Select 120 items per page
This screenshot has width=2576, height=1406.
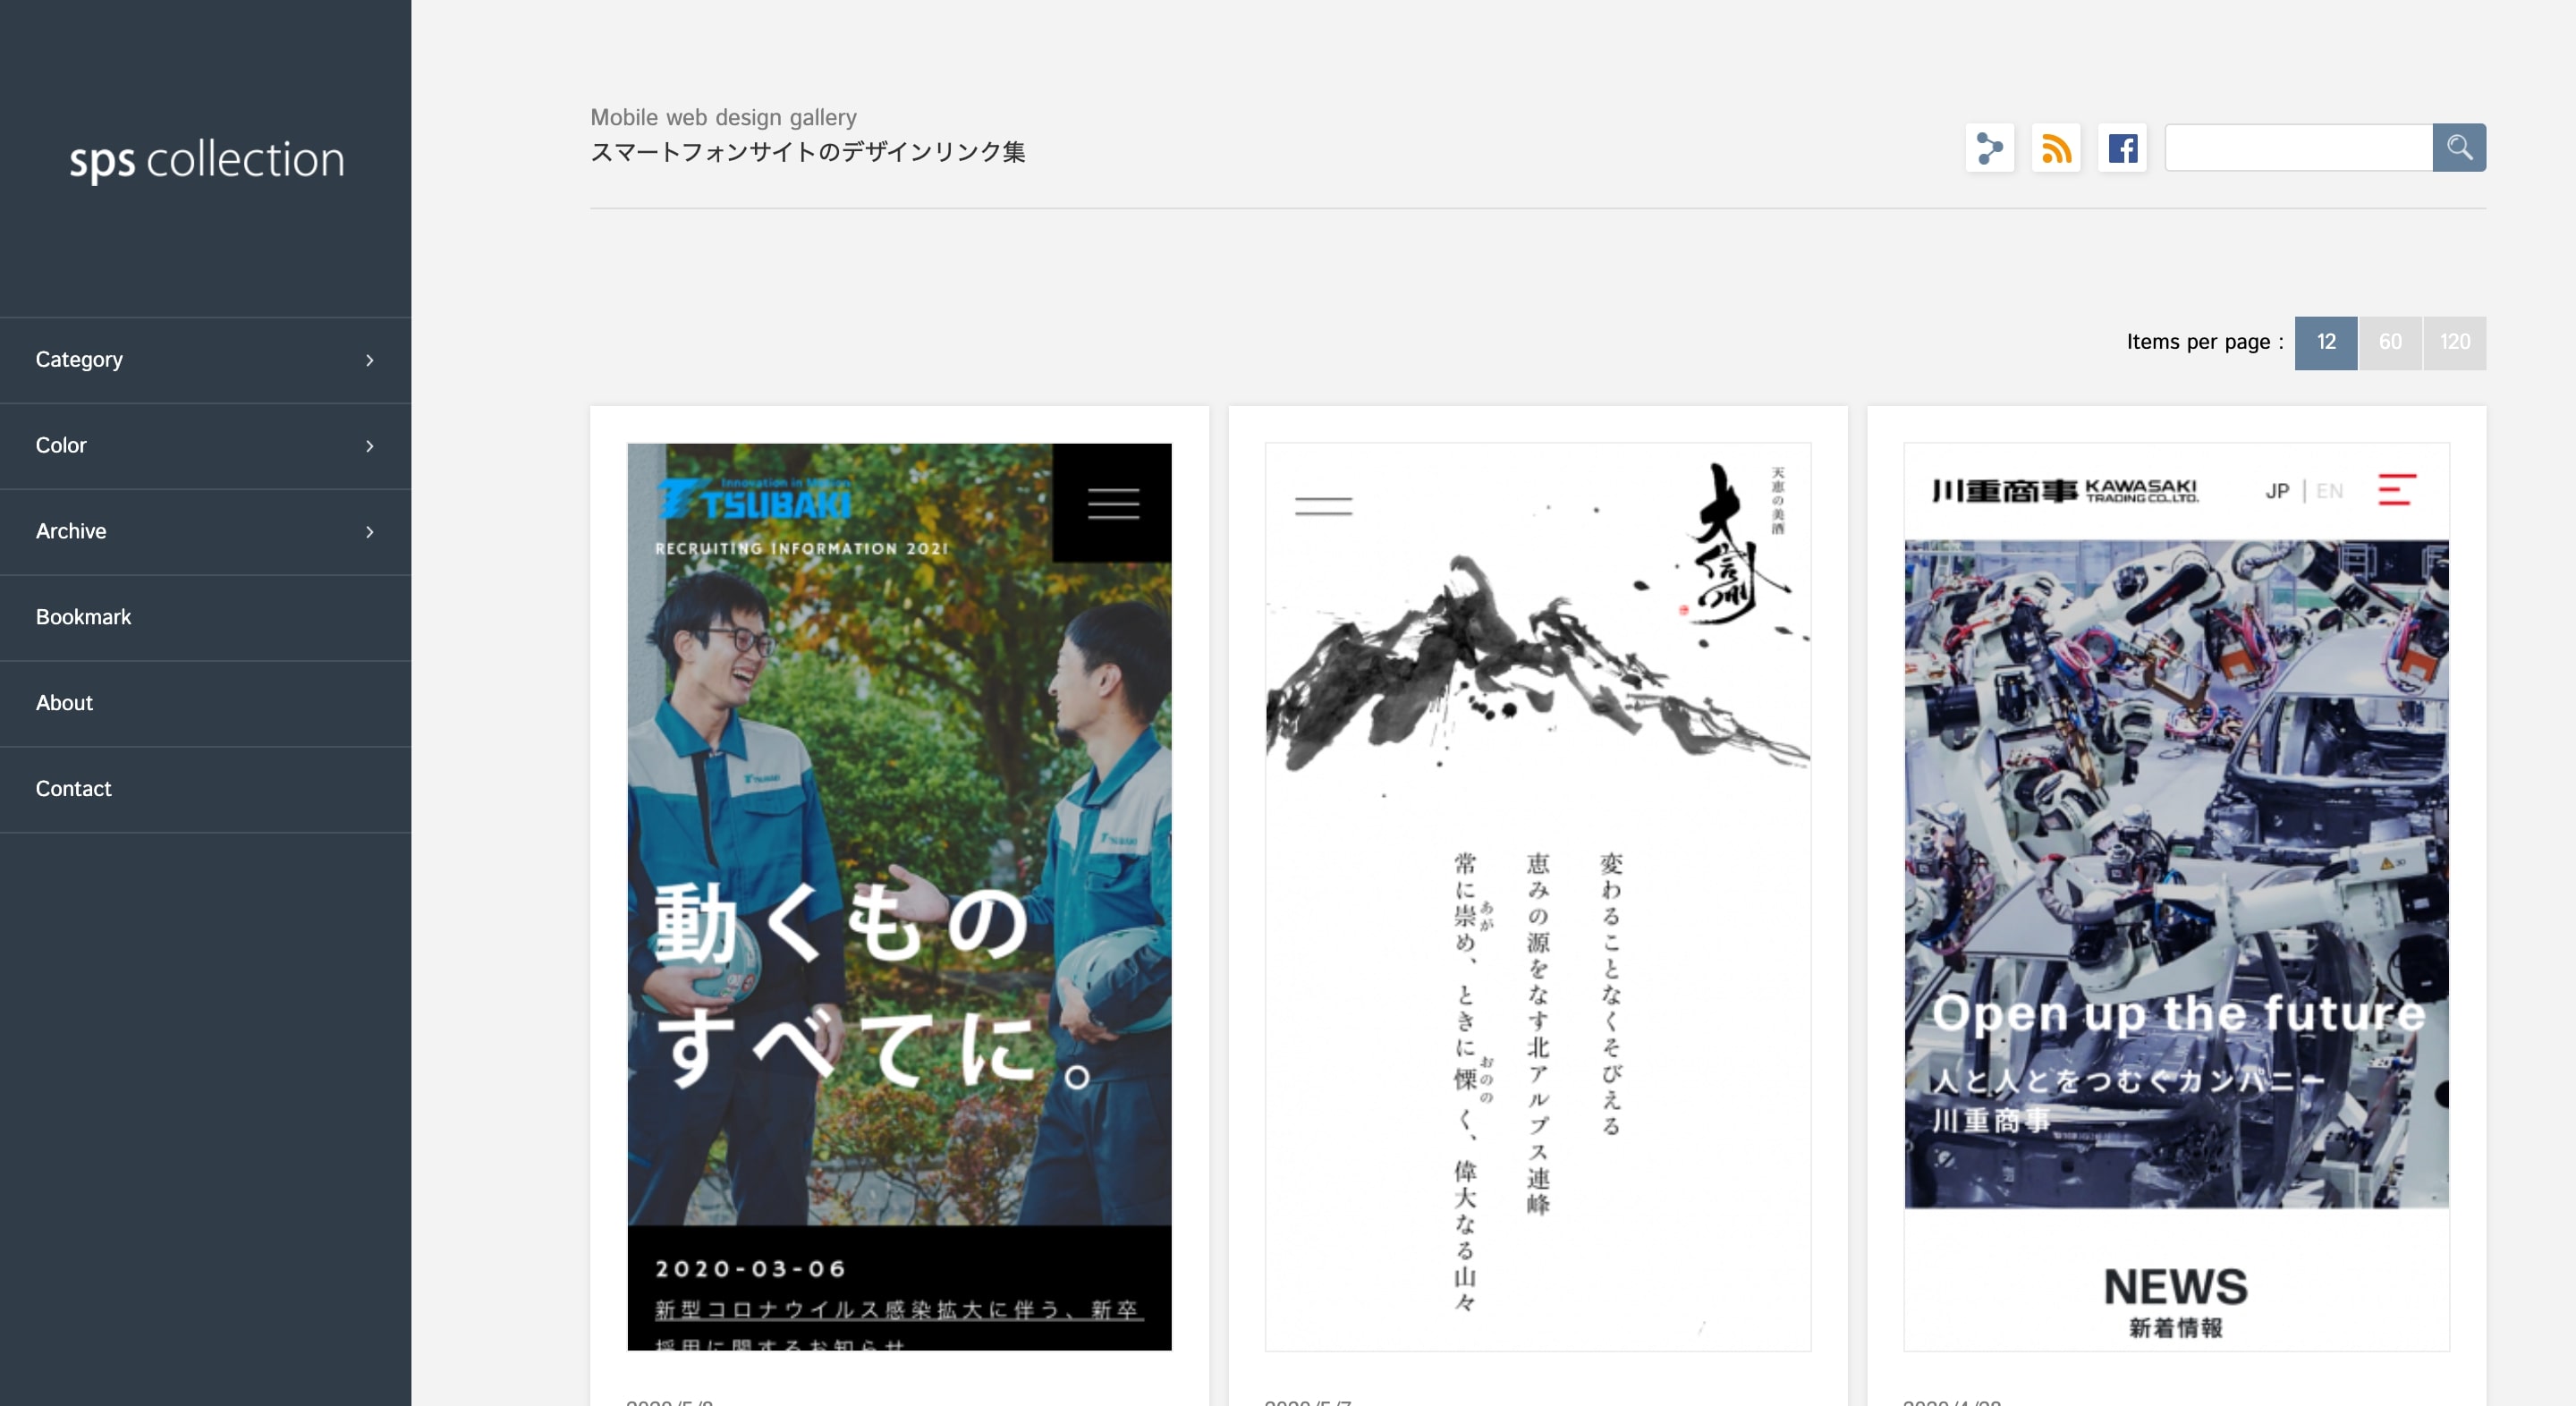2455,341
